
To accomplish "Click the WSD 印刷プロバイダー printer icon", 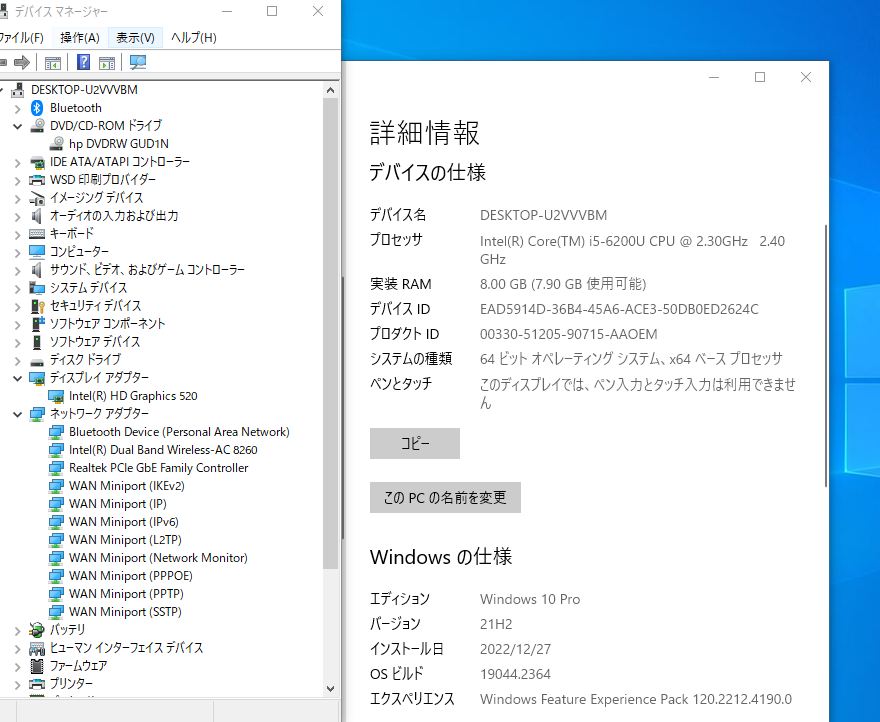I will 37,180.
